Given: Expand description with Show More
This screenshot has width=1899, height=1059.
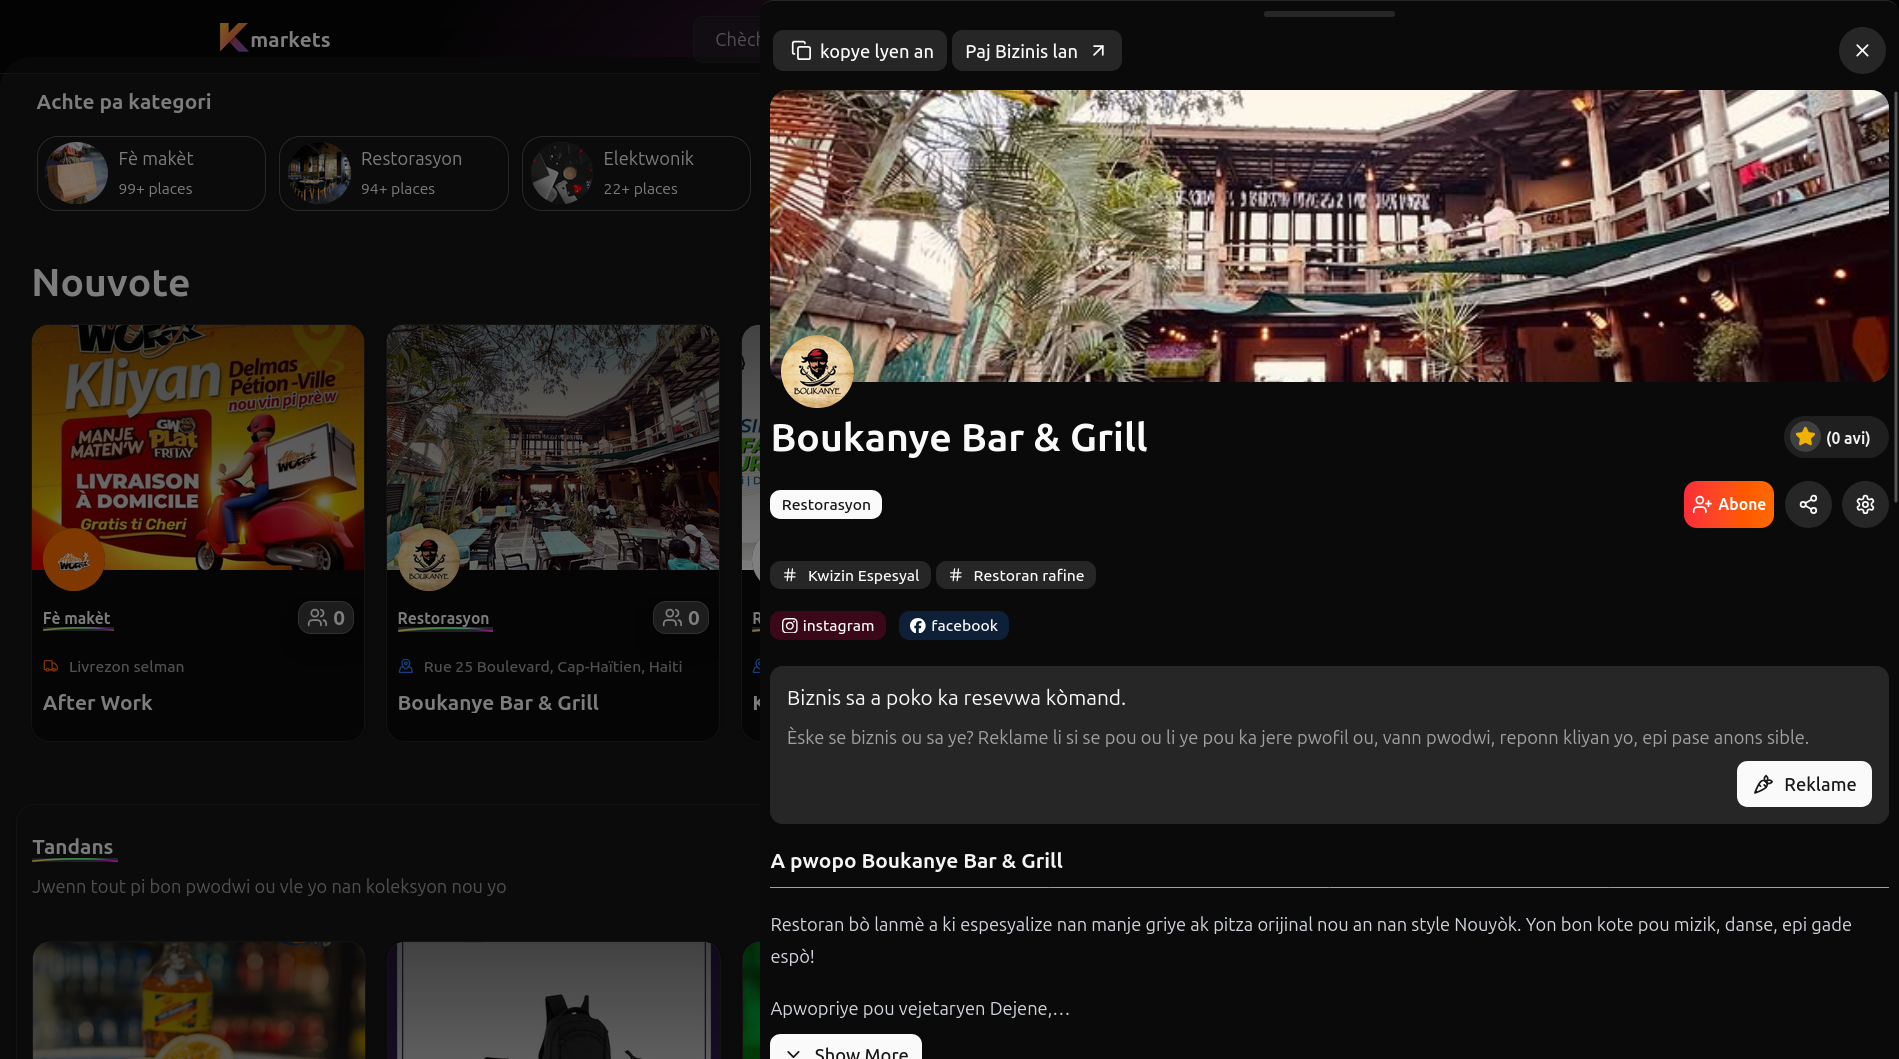Looking at the screenshot, I should pyautogui.click(x=846, y=1047).
